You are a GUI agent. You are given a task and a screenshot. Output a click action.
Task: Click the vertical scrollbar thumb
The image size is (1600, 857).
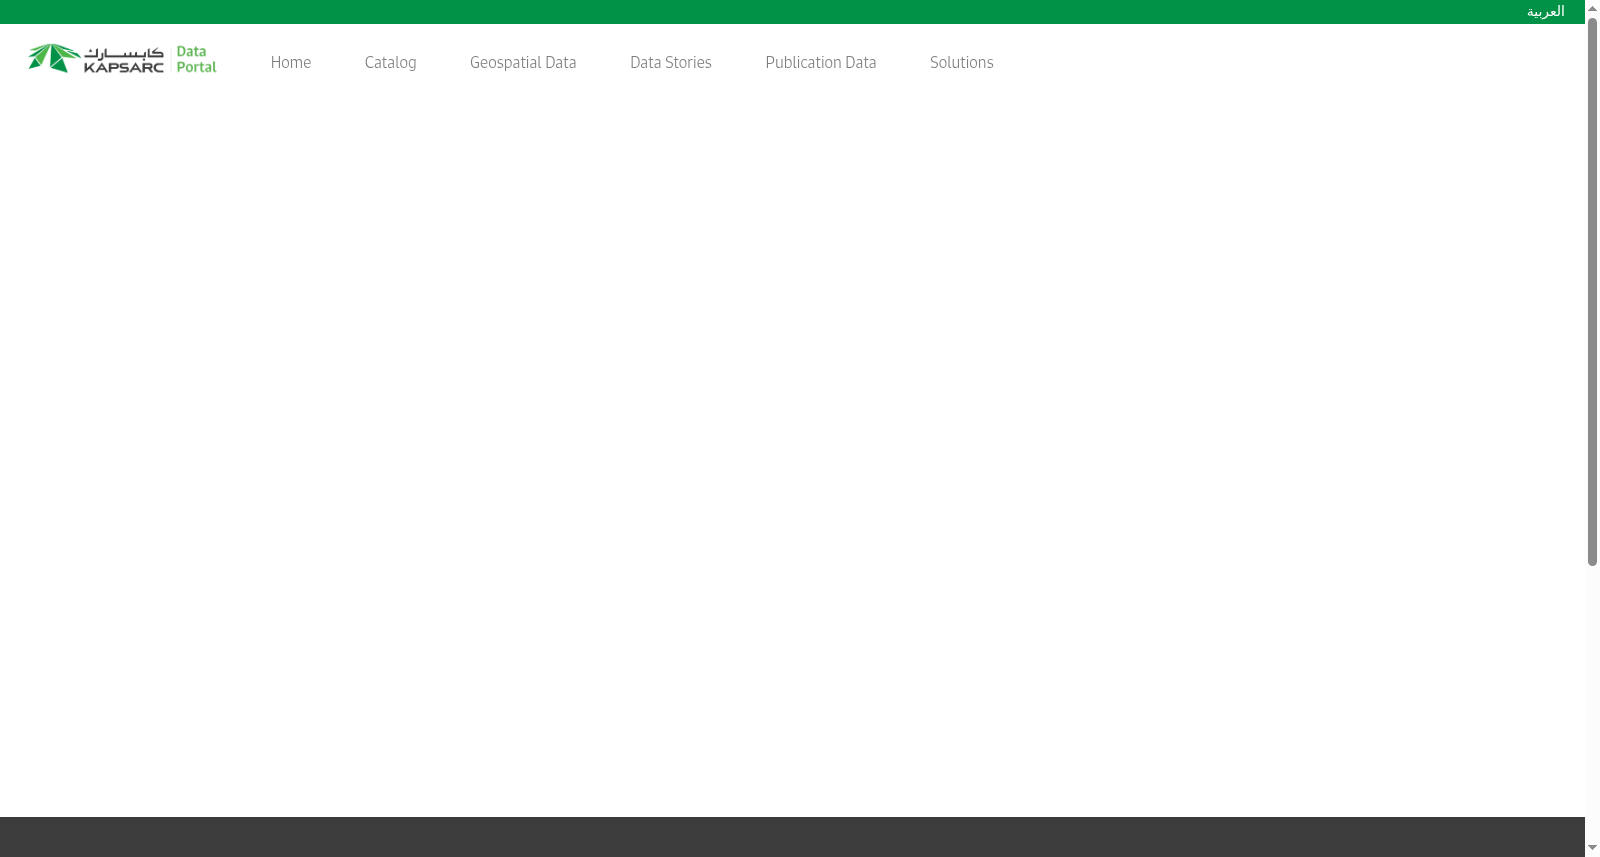pyautogui.click(x=1592, y=291)
